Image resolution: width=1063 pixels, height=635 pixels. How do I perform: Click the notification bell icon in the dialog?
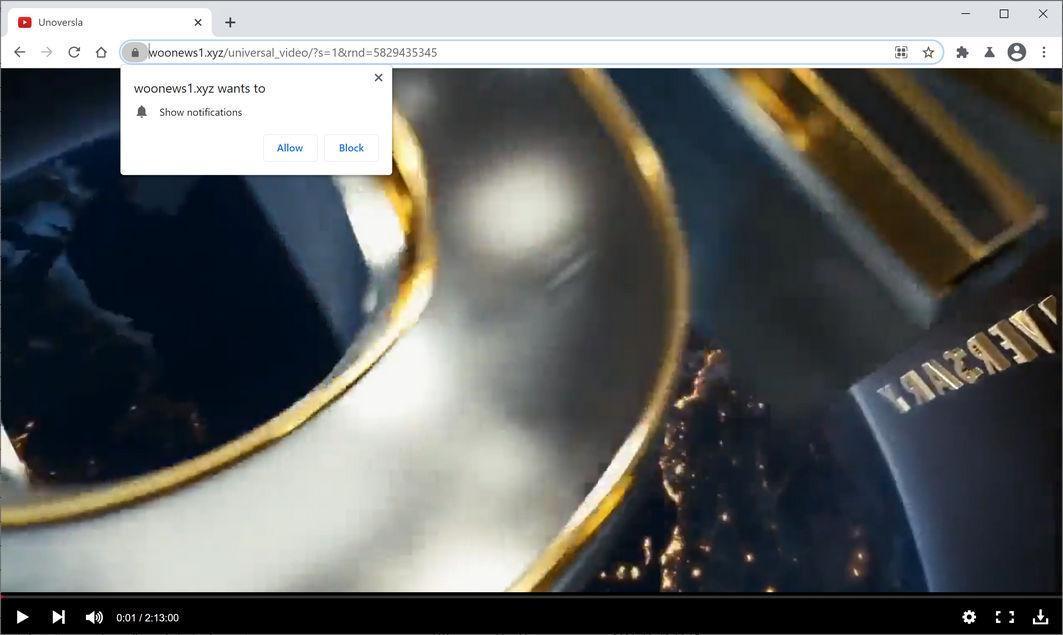pyautogui.click(x=141, y=112)
